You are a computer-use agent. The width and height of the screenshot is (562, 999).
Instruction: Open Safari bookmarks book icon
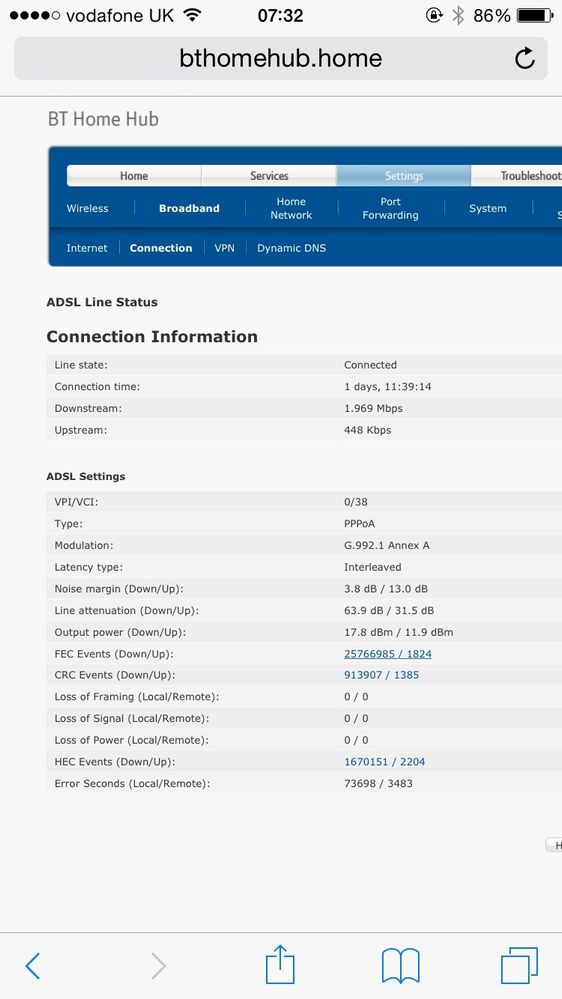(400, 966)
